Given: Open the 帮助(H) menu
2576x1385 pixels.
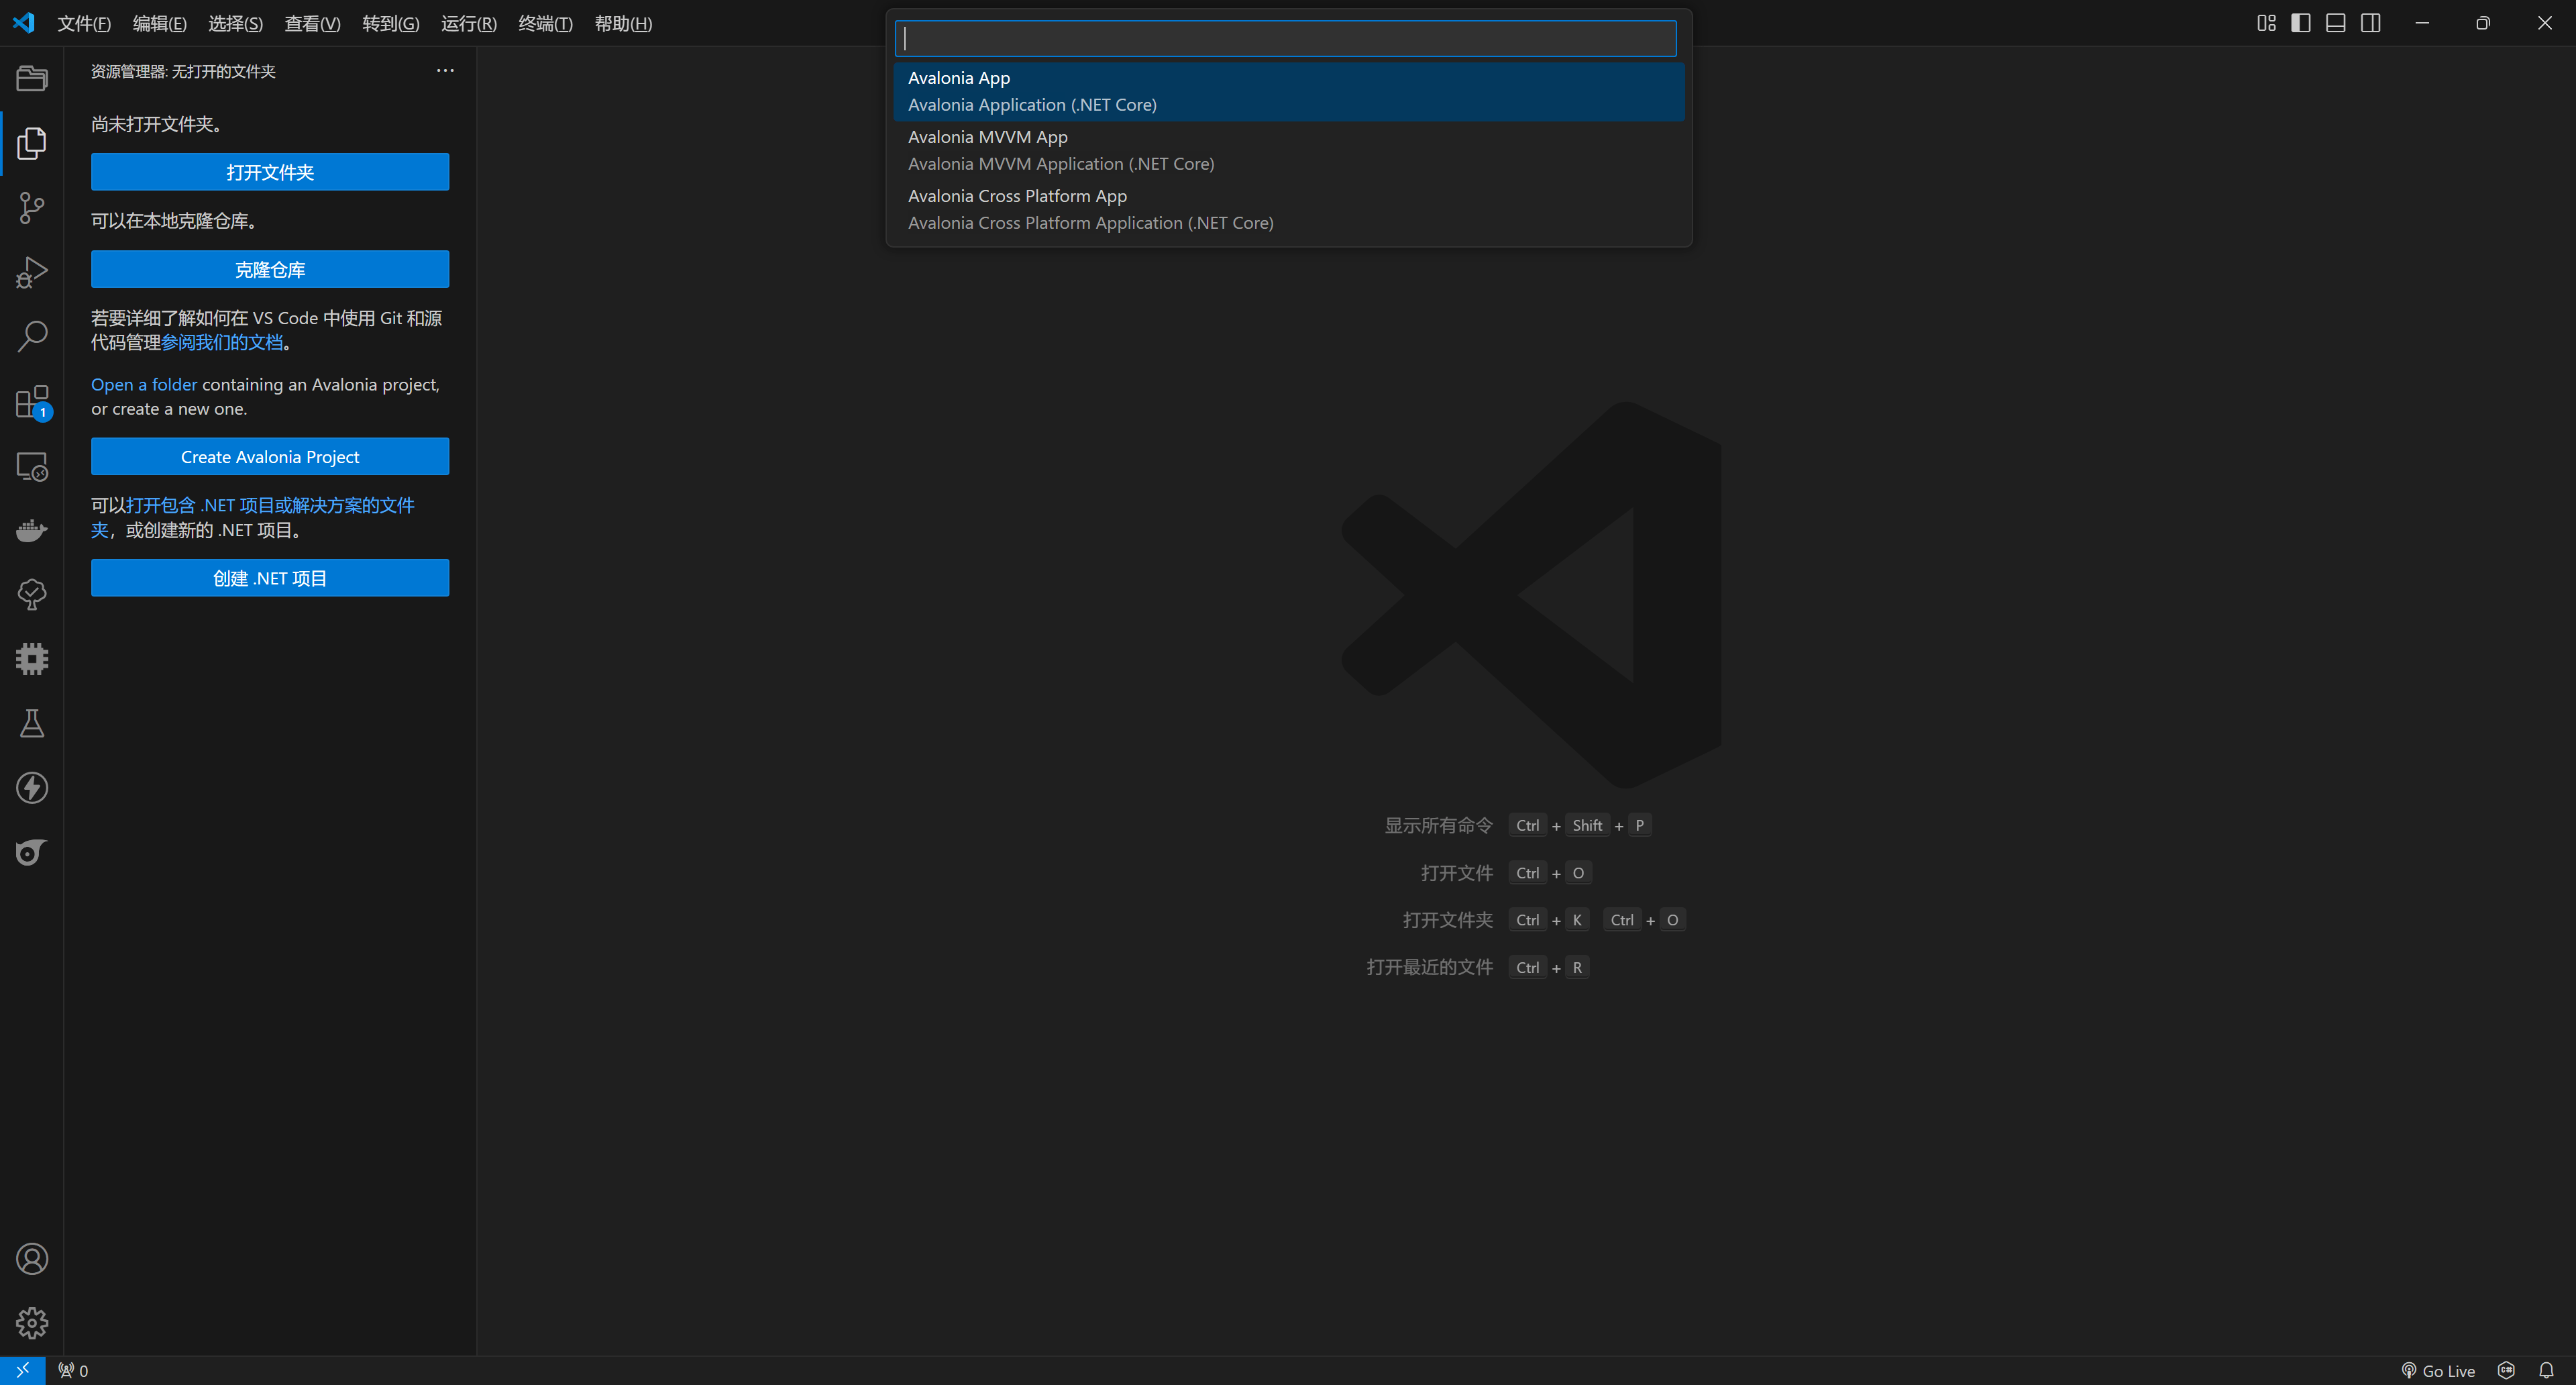Looking at the screenshot, I should [x=623, y=23].
